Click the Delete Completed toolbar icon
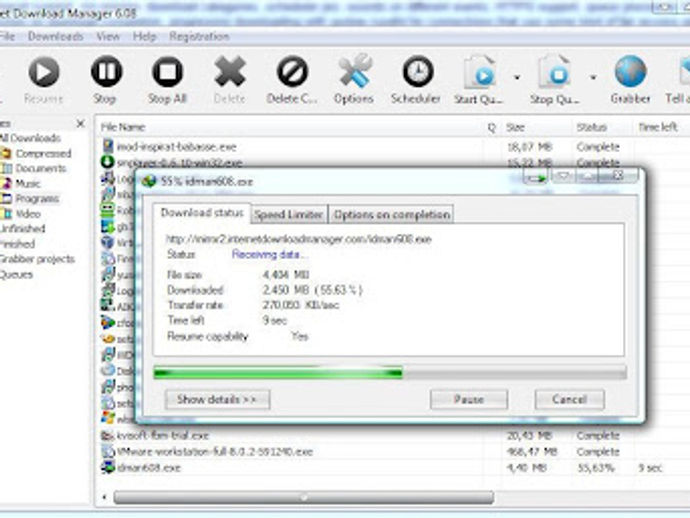 (292, 71)
